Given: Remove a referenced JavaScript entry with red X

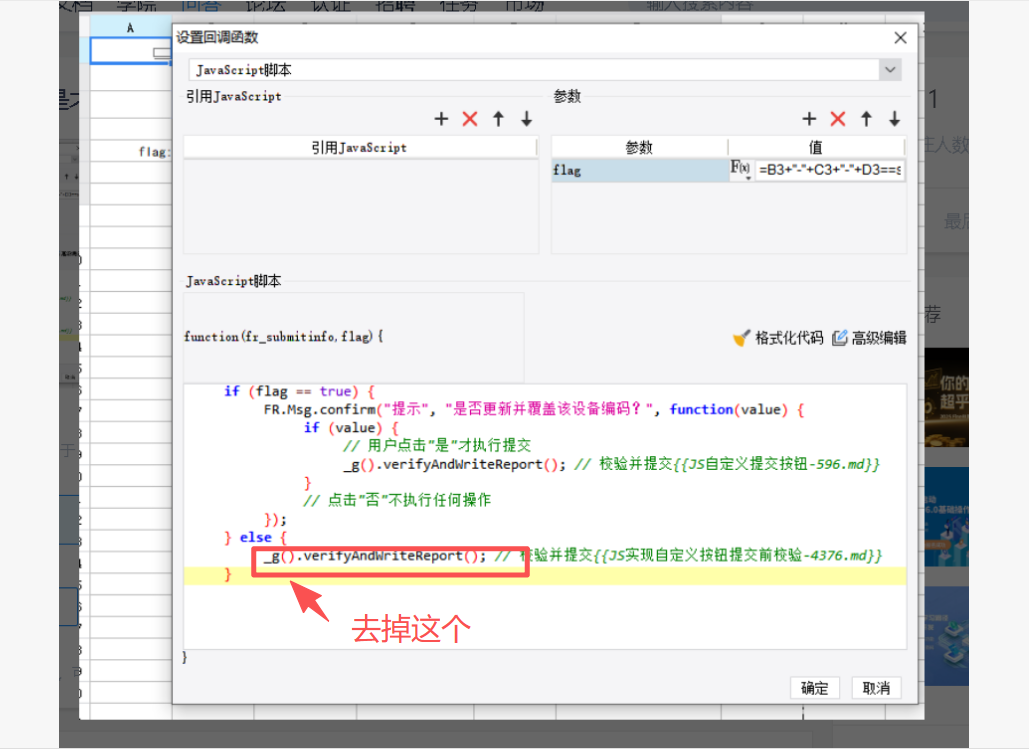Looking at the screenshot, I should (470, 119).
